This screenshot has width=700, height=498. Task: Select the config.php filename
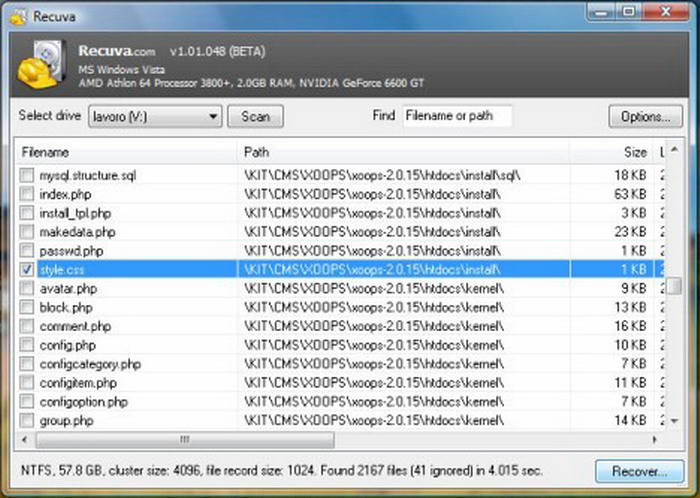pyautogui.click(x=67, y=345)
